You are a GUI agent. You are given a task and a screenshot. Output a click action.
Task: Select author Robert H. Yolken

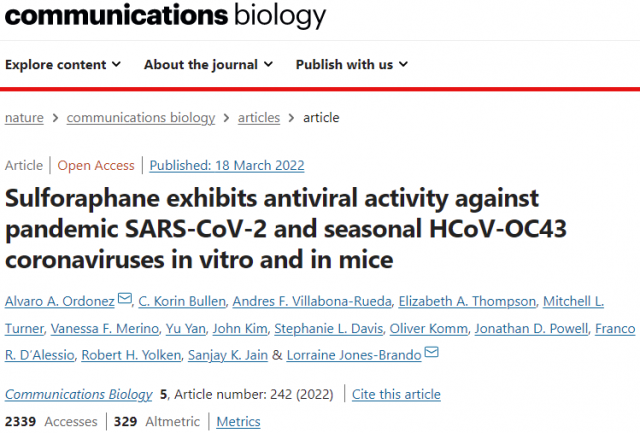131,355
